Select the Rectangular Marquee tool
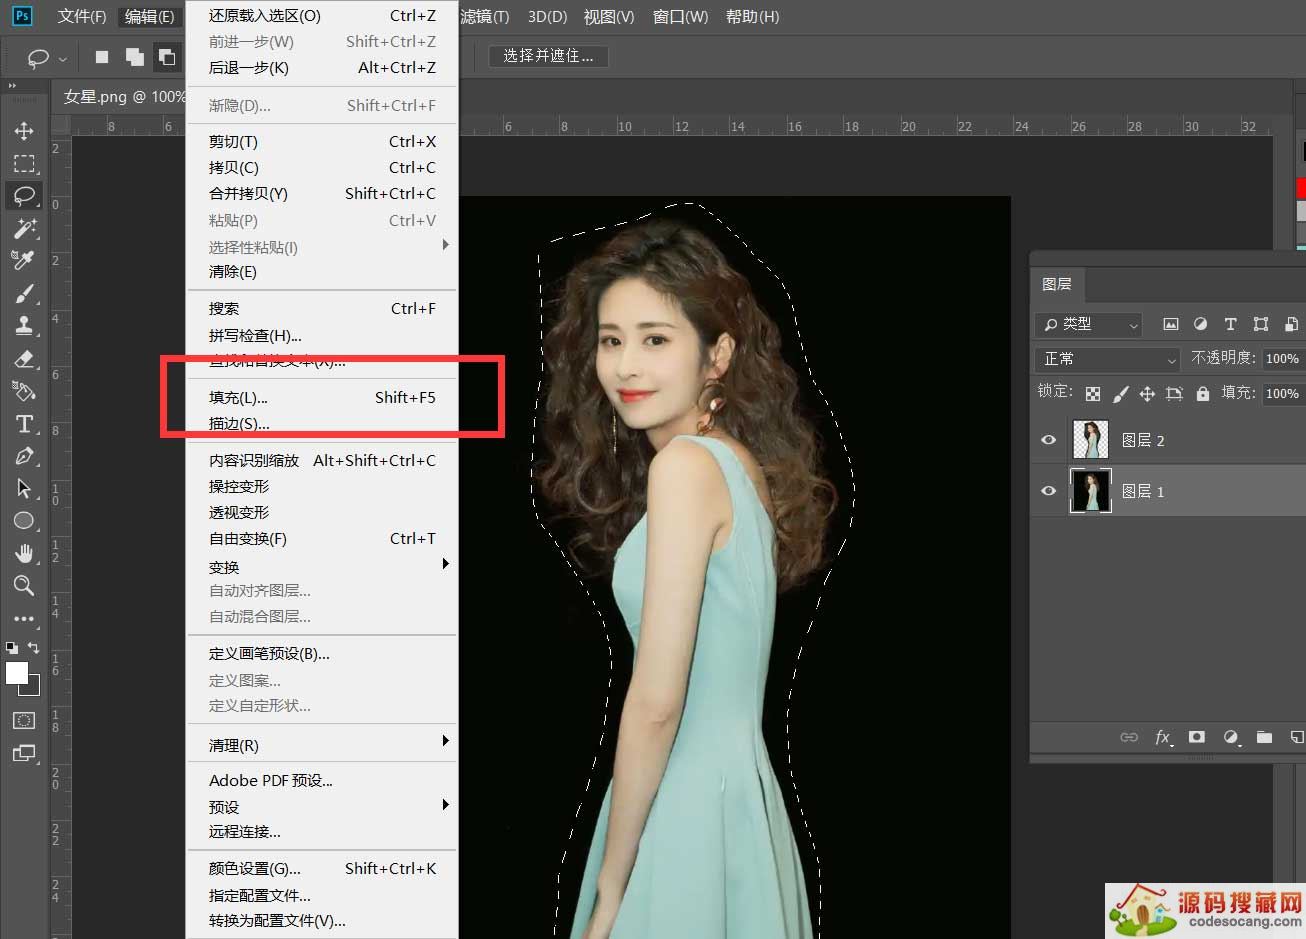This screenshot has height=939, width=1306. click(x=24, y=164)
